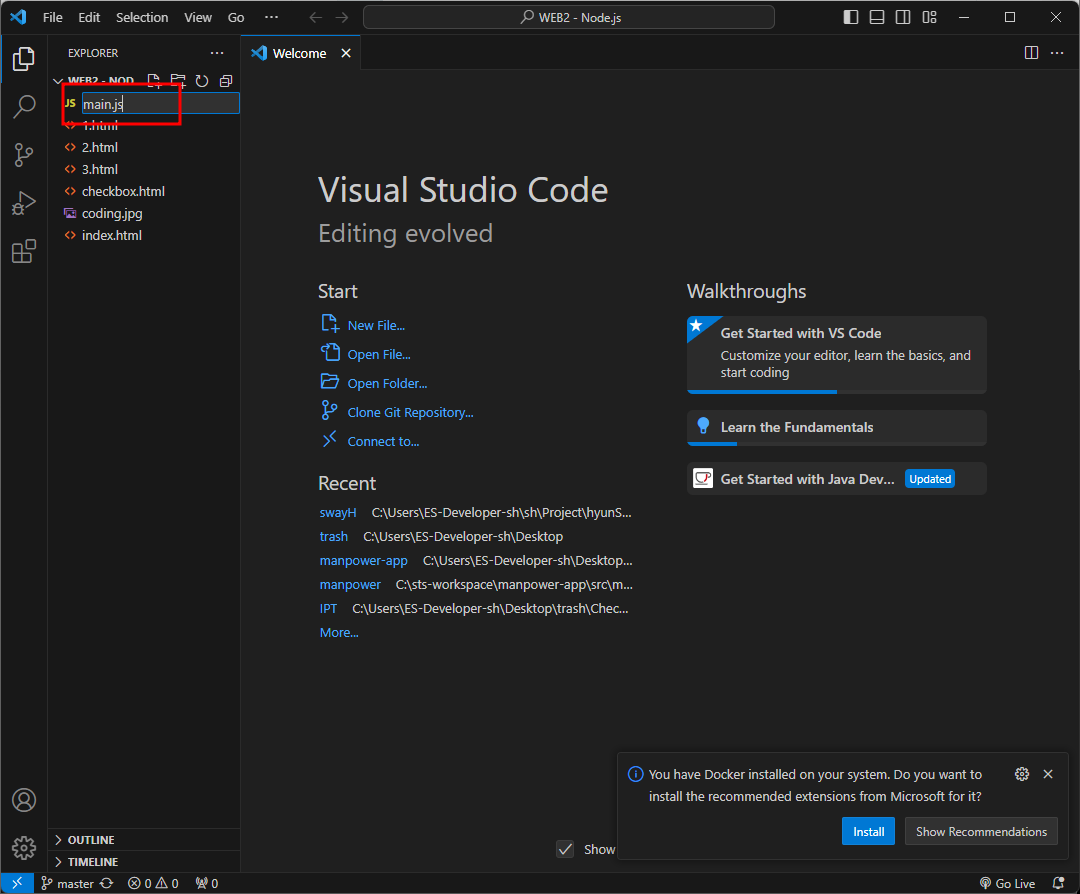Image resolution: width=1080 pixels, height=894 pixels.
Task: Install recommended Docker extensions
Action: coord(868,831)
